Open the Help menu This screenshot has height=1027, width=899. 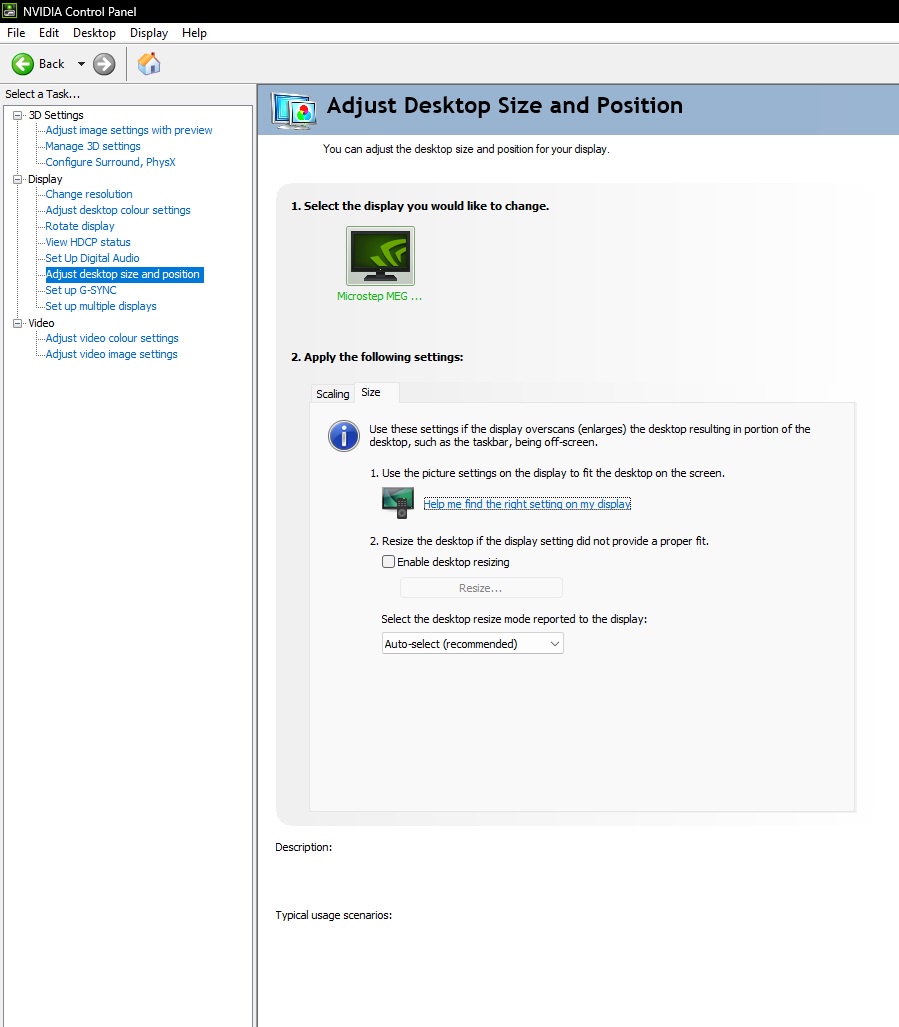pyautogui.click(x=194, y=33)
